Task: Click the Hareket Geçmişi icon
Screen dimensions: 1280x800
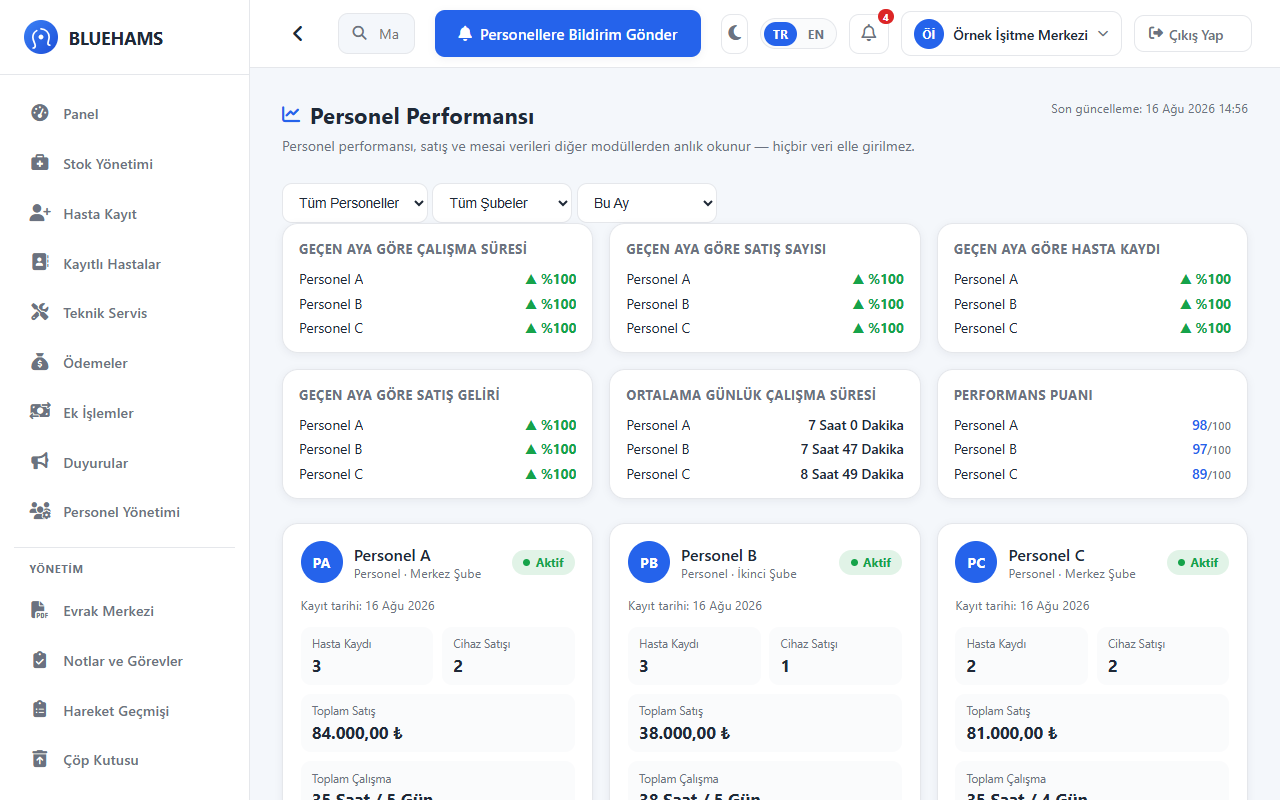Action: (x=40, y=710)
